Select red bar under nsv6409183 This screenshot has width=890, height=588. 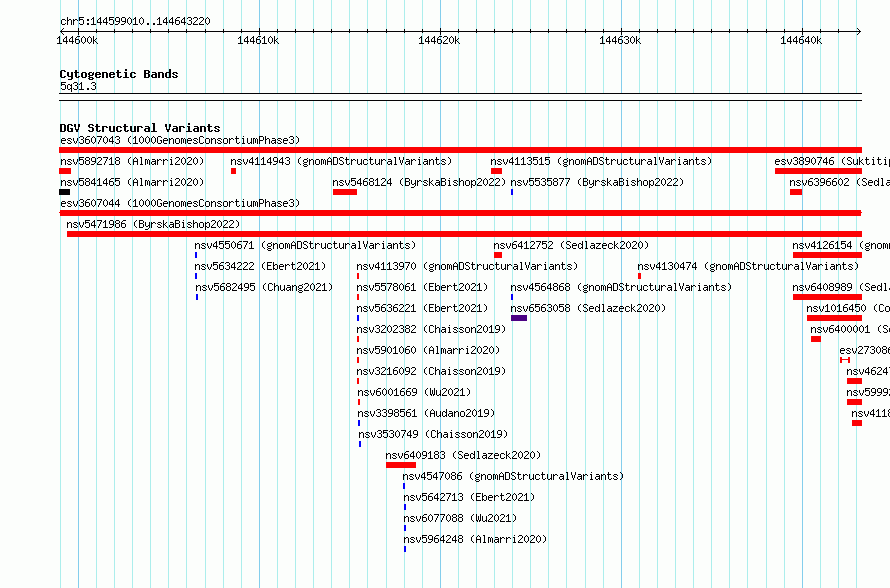[401, 465]
